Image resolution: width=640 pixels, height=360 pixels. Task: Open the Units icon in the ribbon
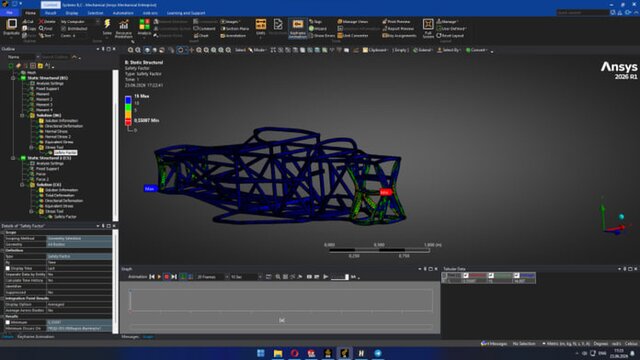coord(260,24)
